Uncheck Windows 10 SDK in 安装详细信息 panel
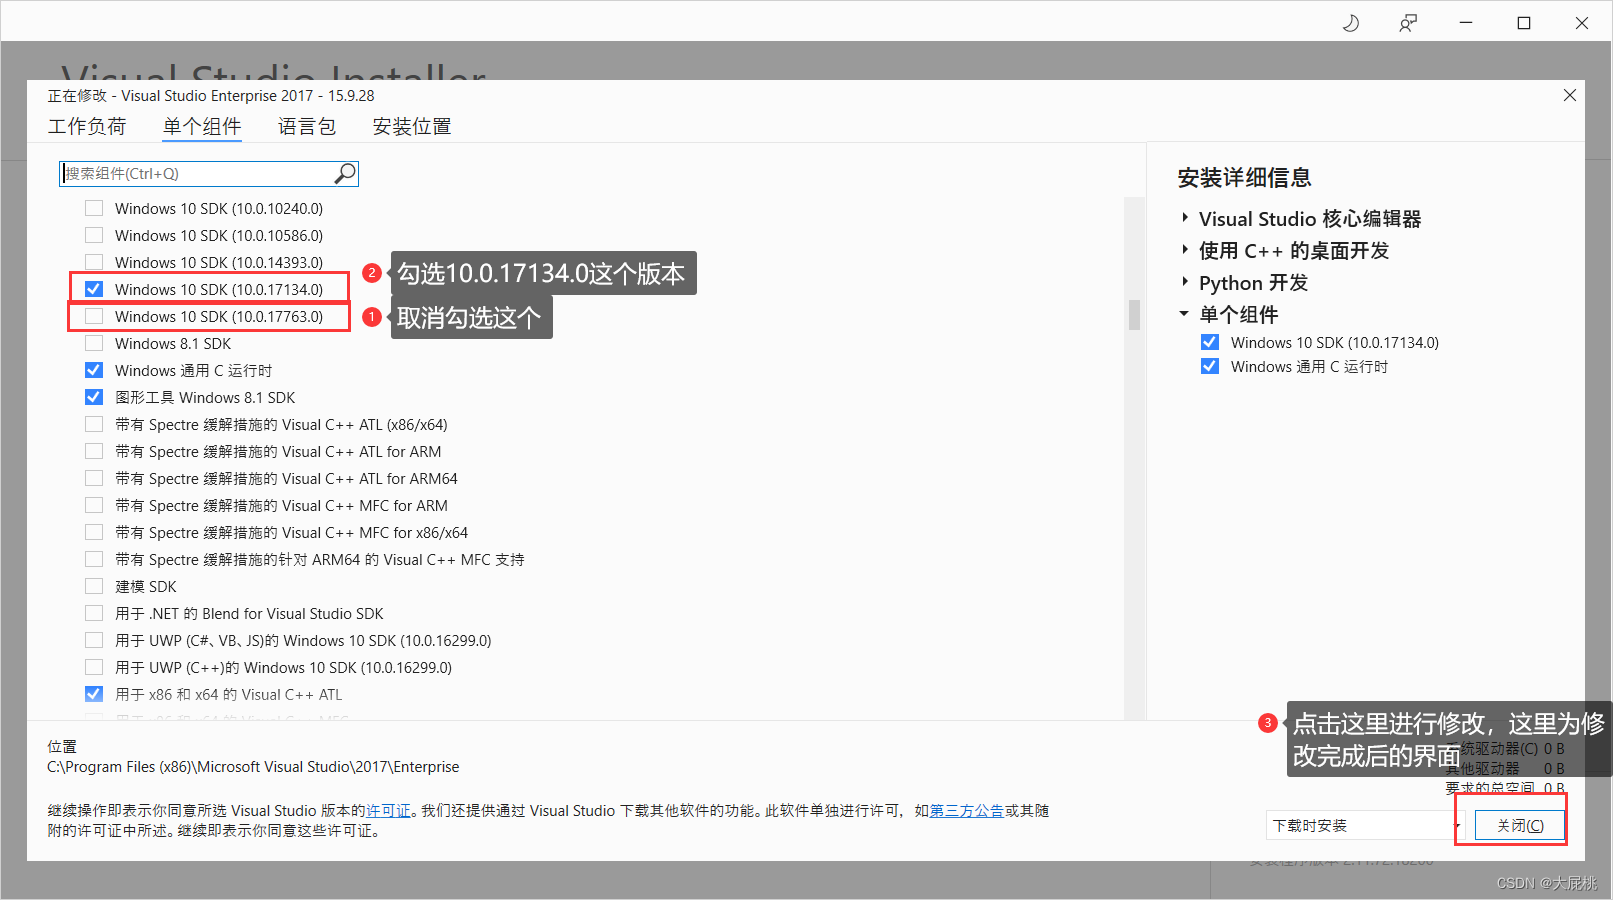 click(1210, 342)
